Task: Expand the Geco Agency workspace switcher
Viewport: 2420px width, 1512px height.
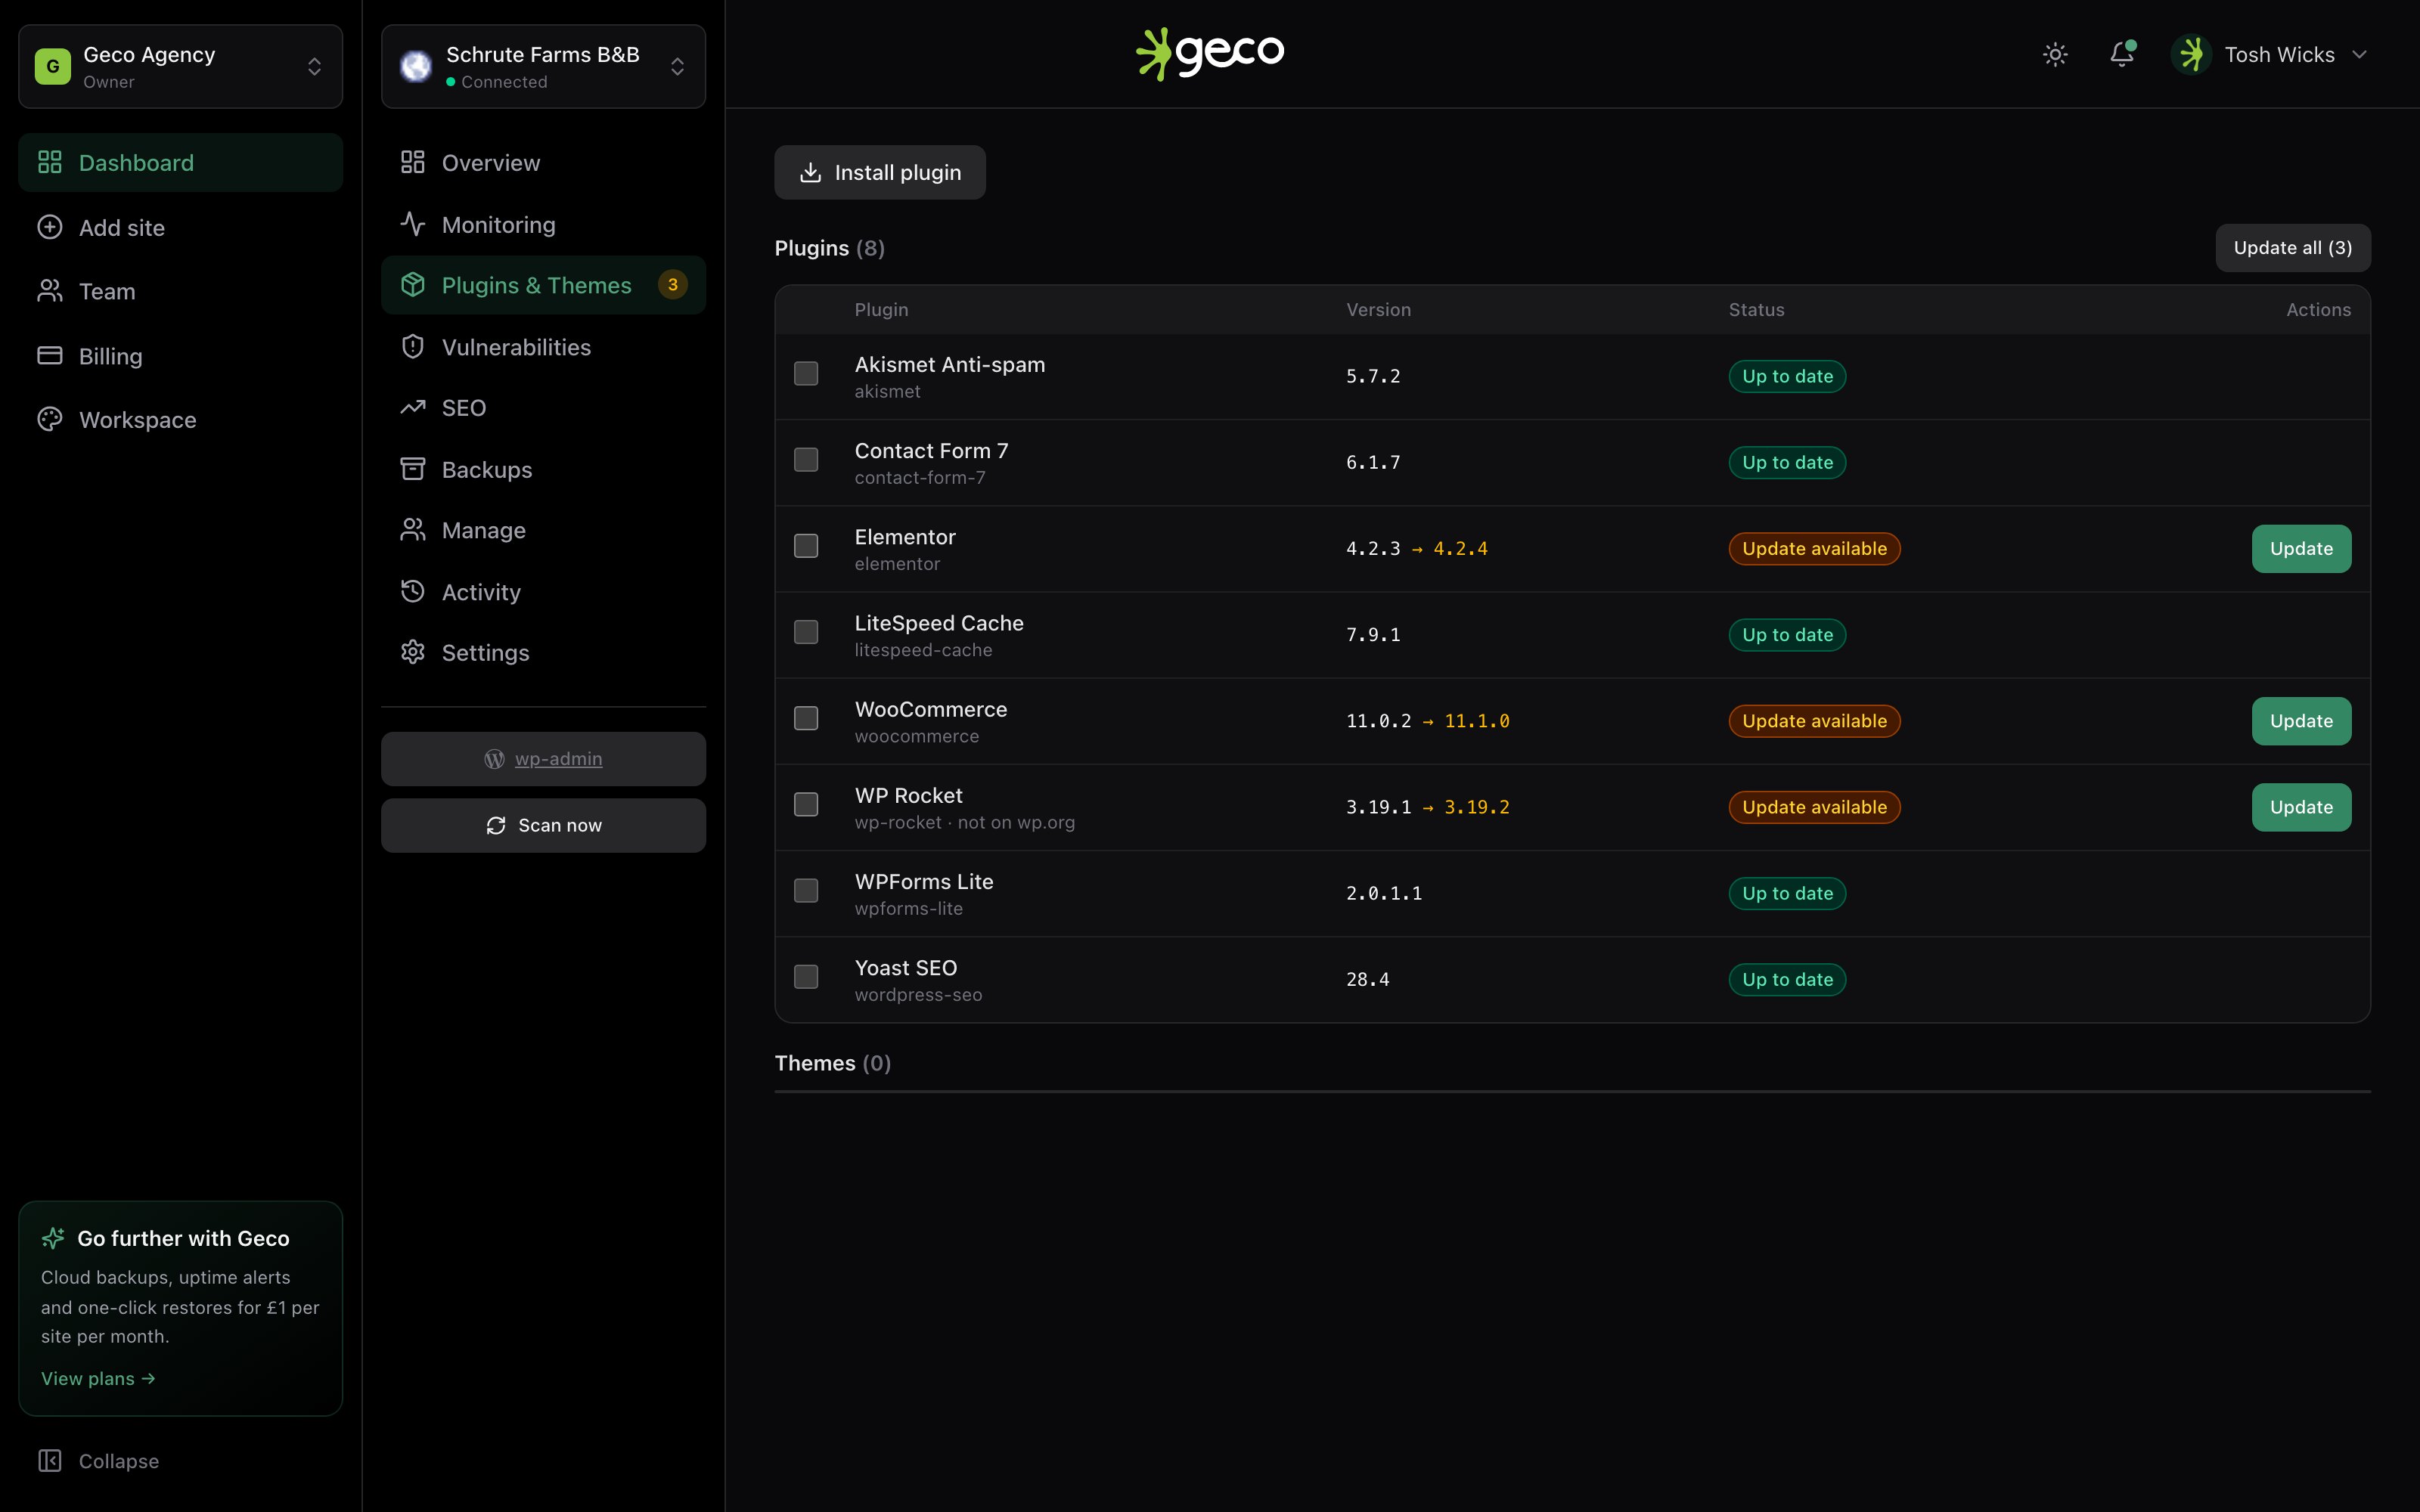Action: tap(181, 66)
